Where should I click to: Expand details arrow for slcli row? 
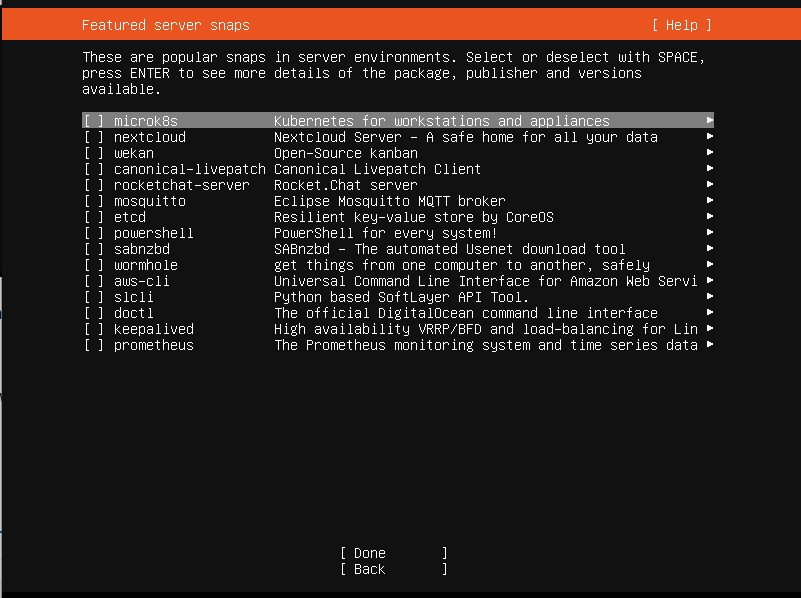tap(710, 296)
